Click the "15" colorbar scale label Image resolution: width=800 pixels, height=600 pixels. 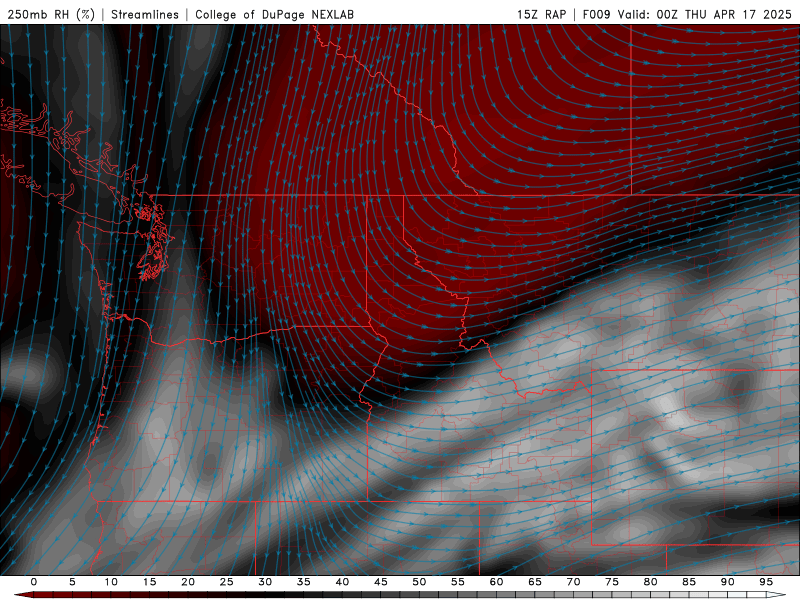coord(149,582)
